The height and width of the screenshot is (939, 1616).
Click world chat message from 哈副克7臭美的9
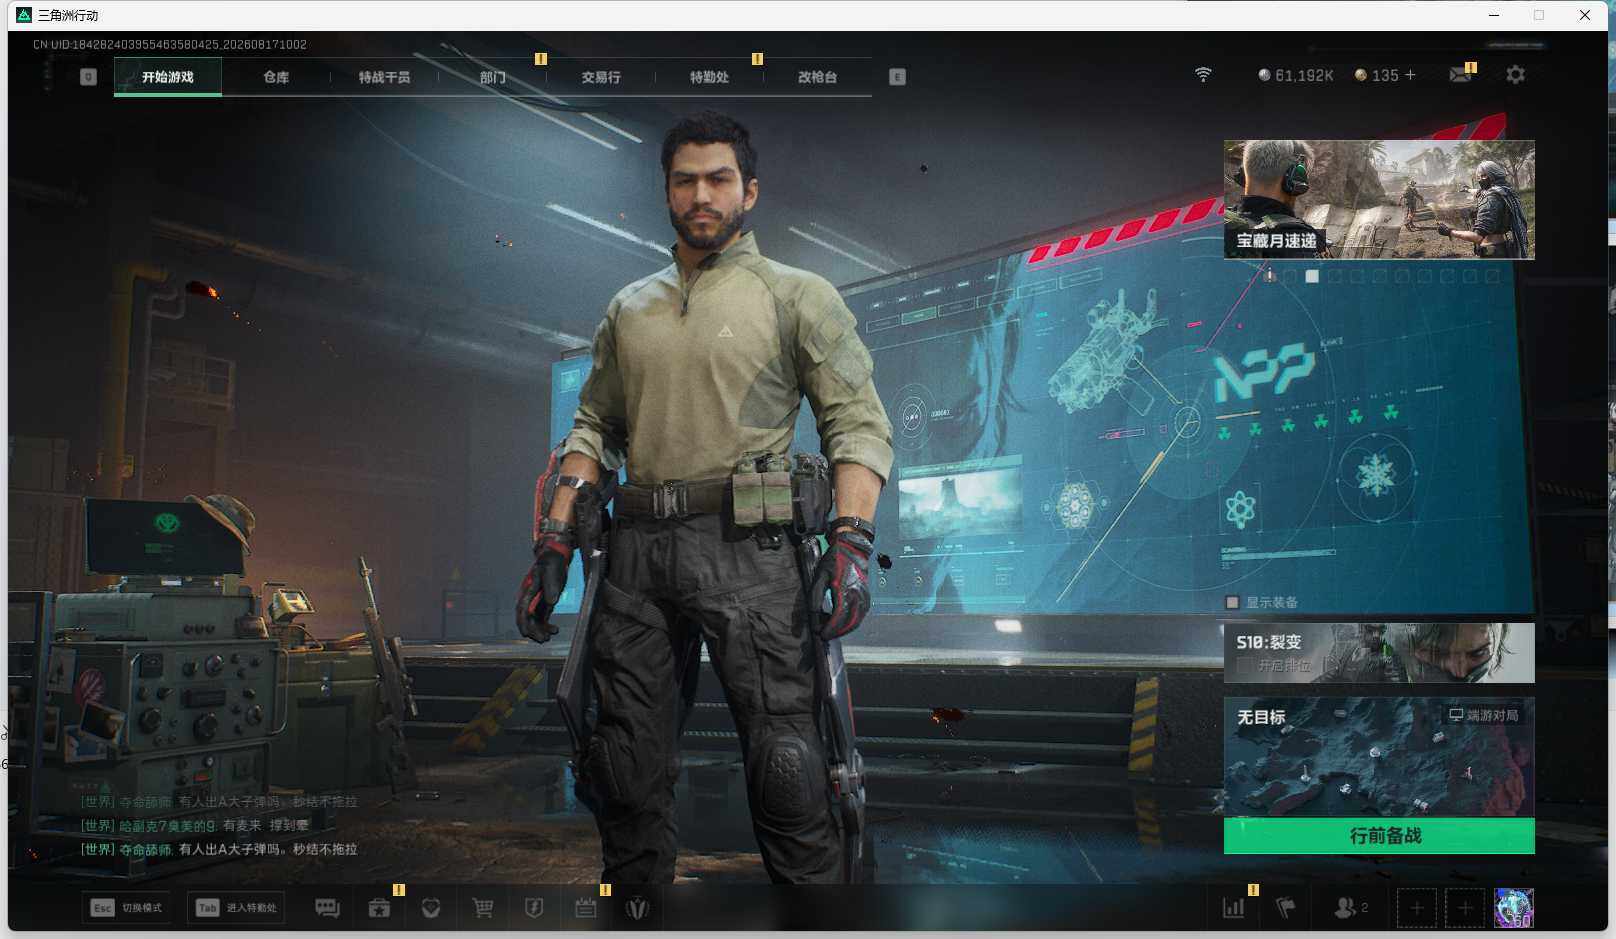pos(195,825)
